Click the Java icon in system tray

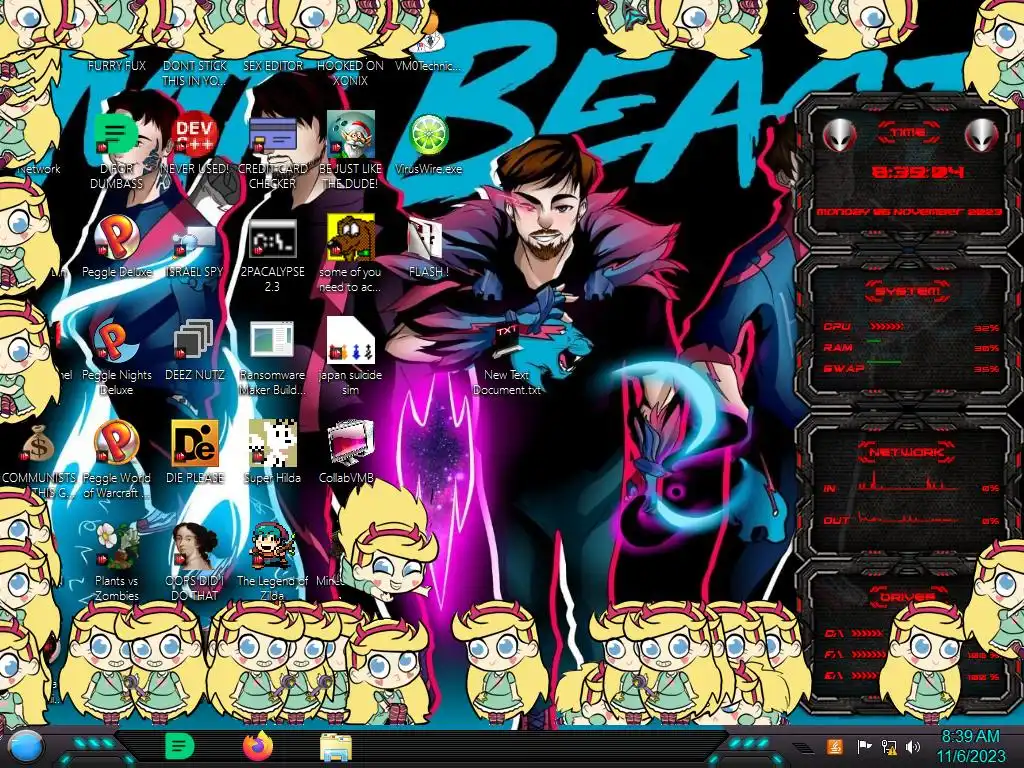(x=834, y=746)
